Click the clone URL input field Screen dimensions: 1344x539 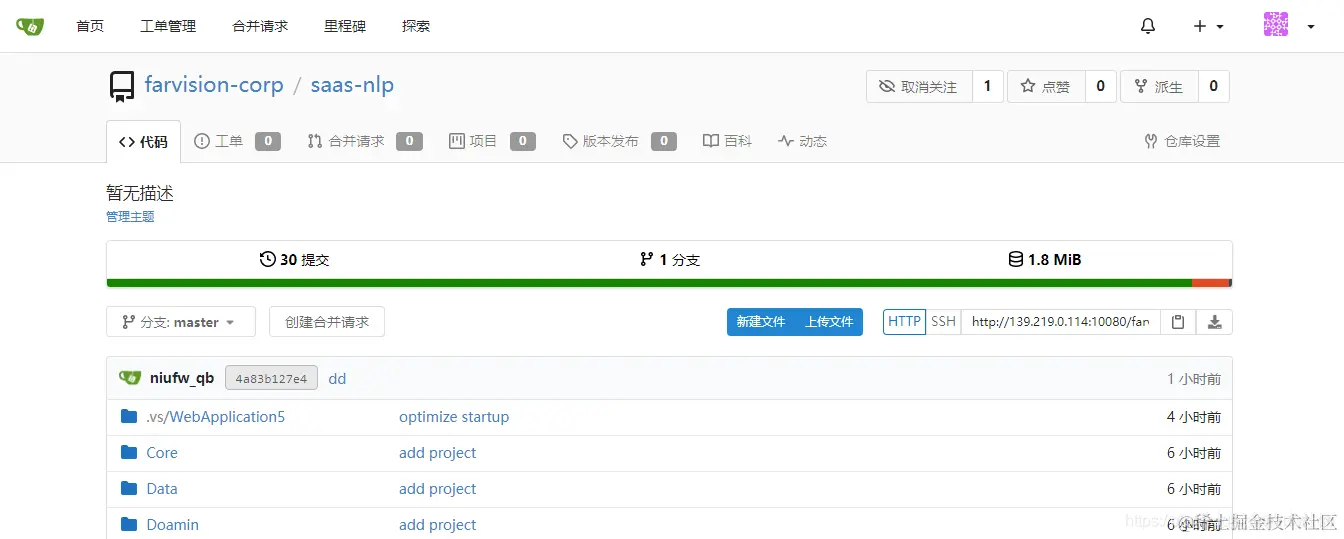pyautogui.click(x=1060, y=322)
